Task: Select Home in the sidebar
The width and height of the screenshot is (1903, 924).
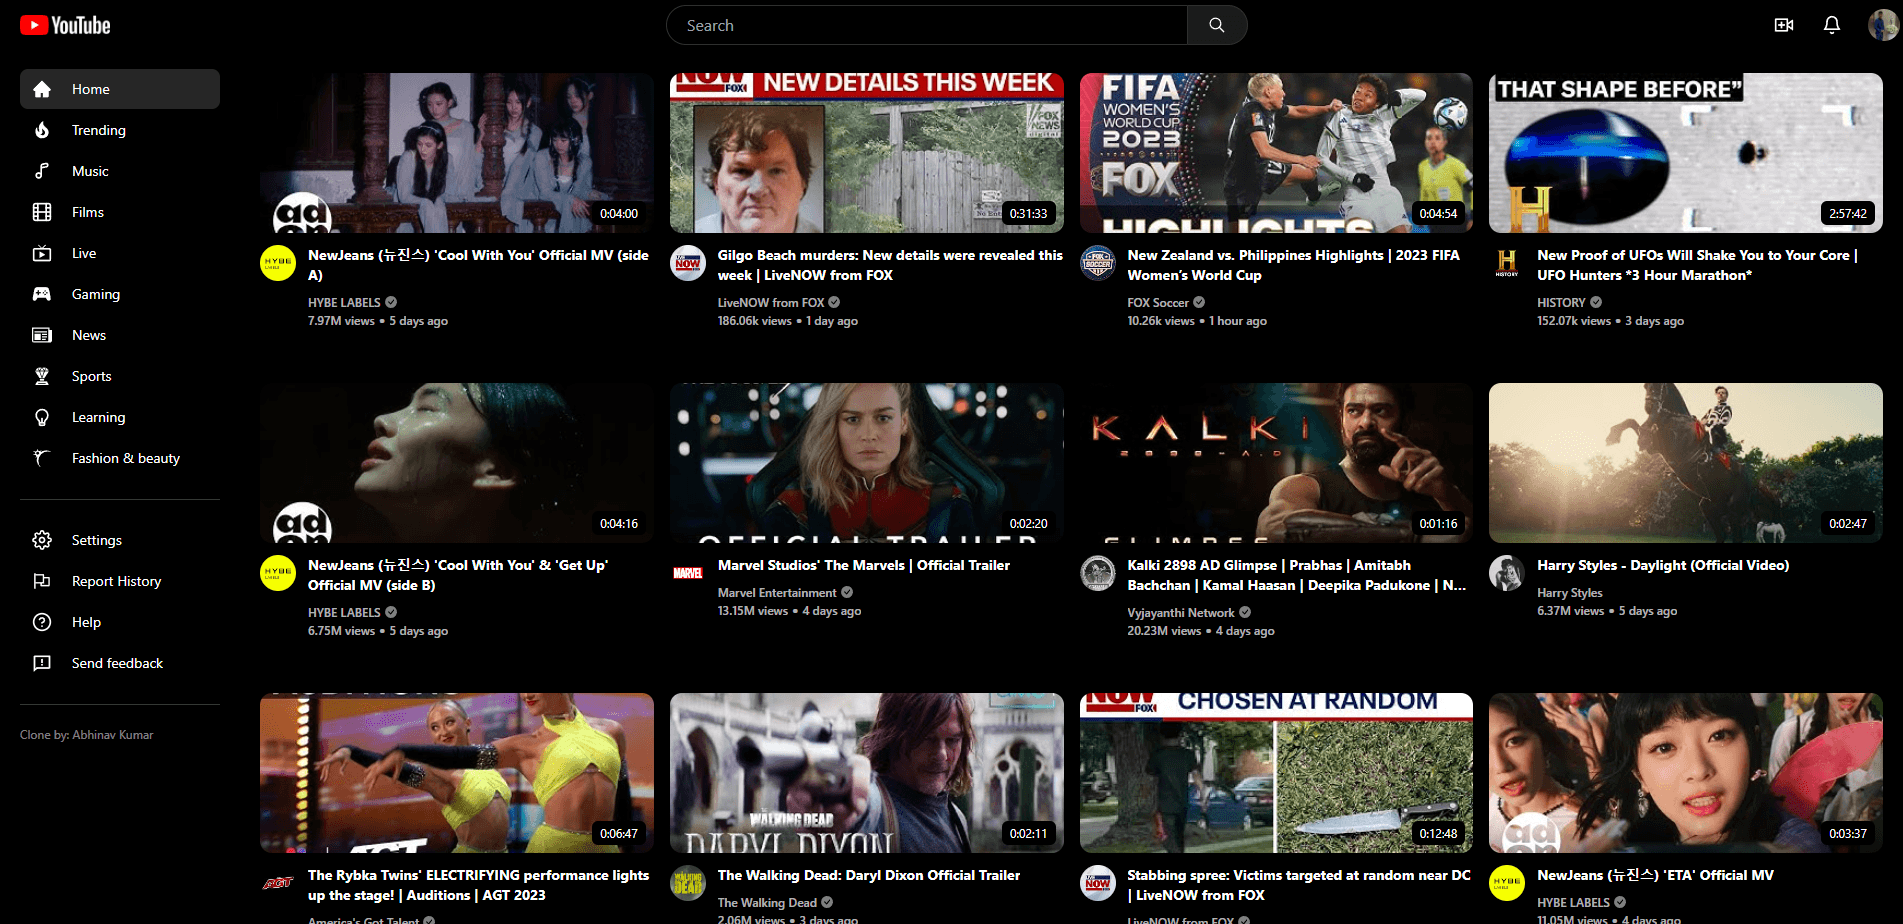Action: pos(120,89)
